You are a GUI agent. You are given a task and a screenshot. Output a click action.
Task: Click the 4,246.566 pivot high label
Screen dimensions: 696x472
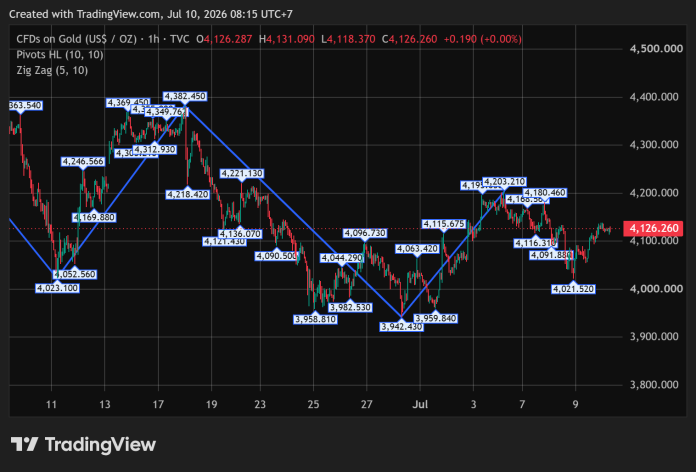(x=83, y=162)
